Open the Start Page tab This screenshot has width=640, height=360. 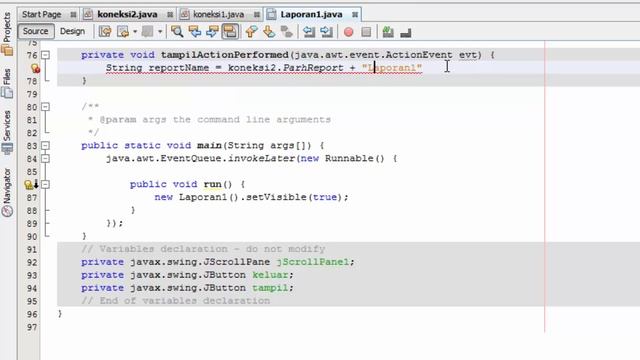coord(41,14)
